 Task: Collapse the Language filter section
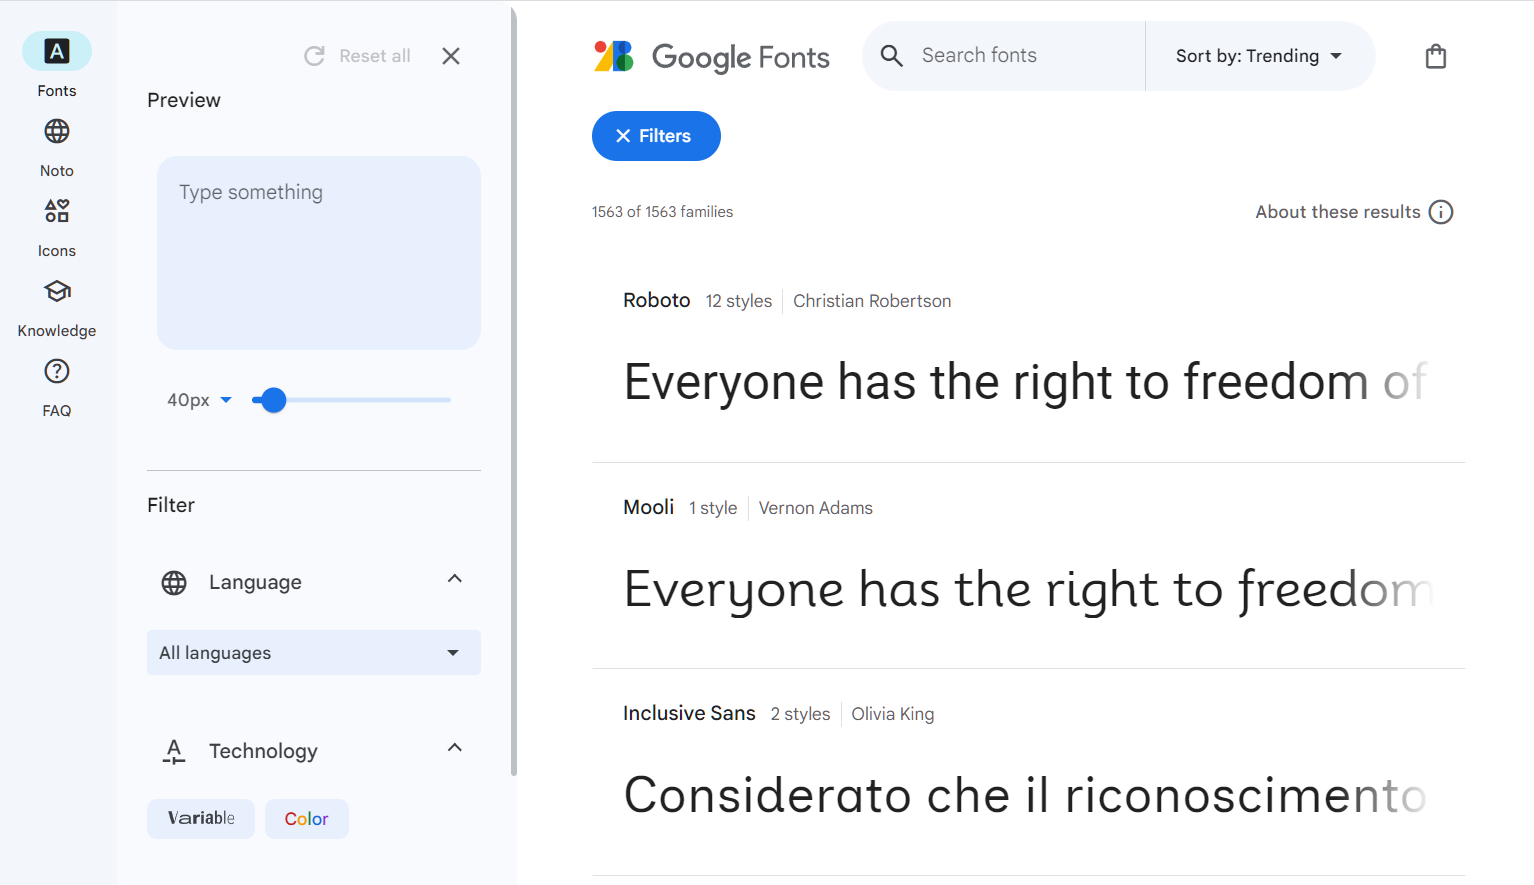(x=455, y=579)
